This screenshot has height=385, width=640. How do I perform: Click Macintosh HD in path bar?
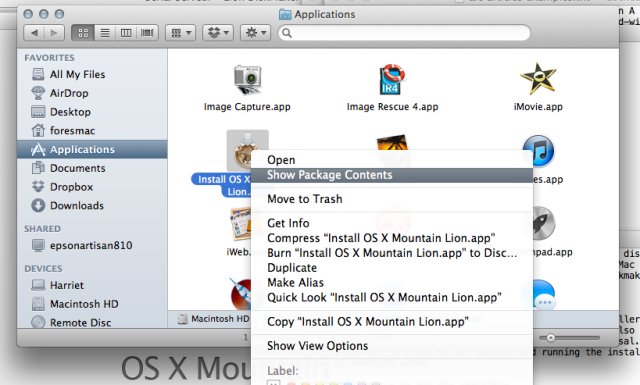[213, 319]
